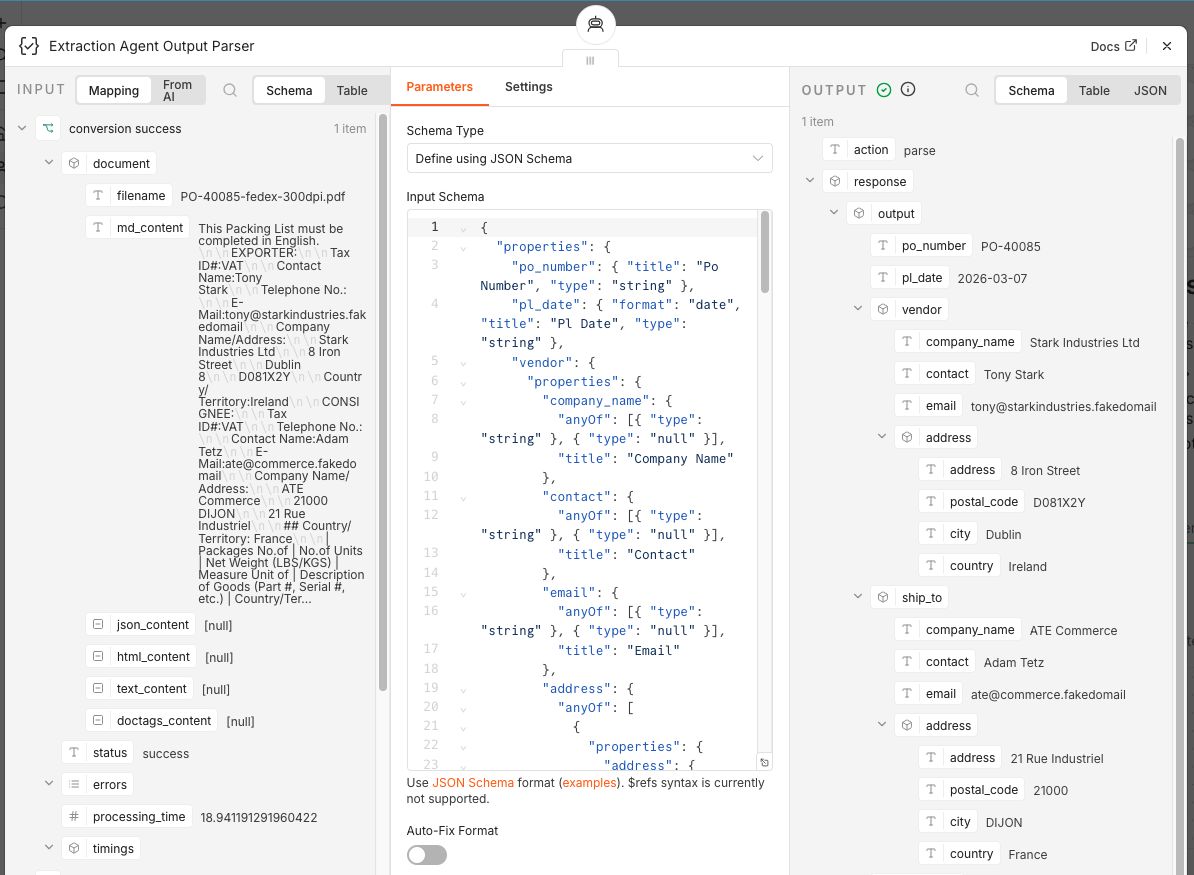Viewport: 1194px width, 875px height.
Task: Open the JSON Schema help link
Action: (x=473, y=783)
